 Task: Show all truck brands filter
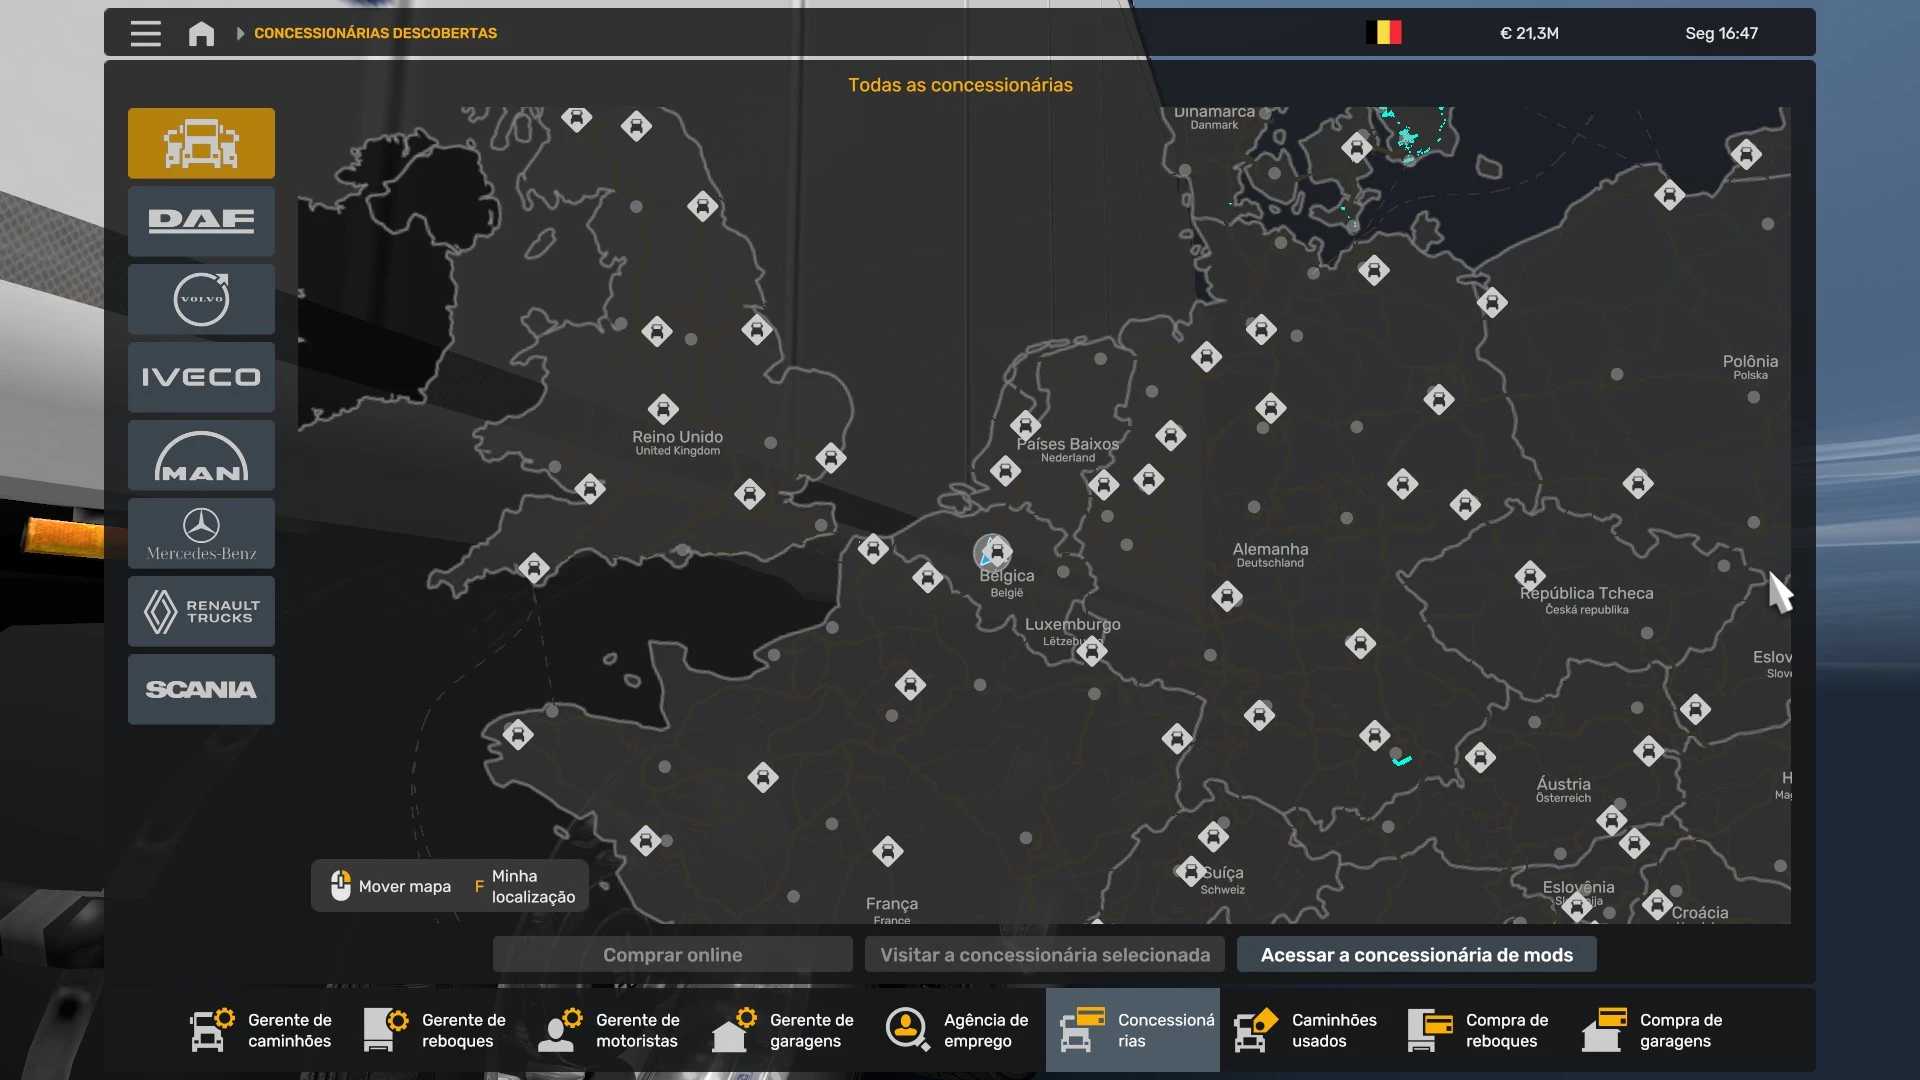[x=201, y=143]
